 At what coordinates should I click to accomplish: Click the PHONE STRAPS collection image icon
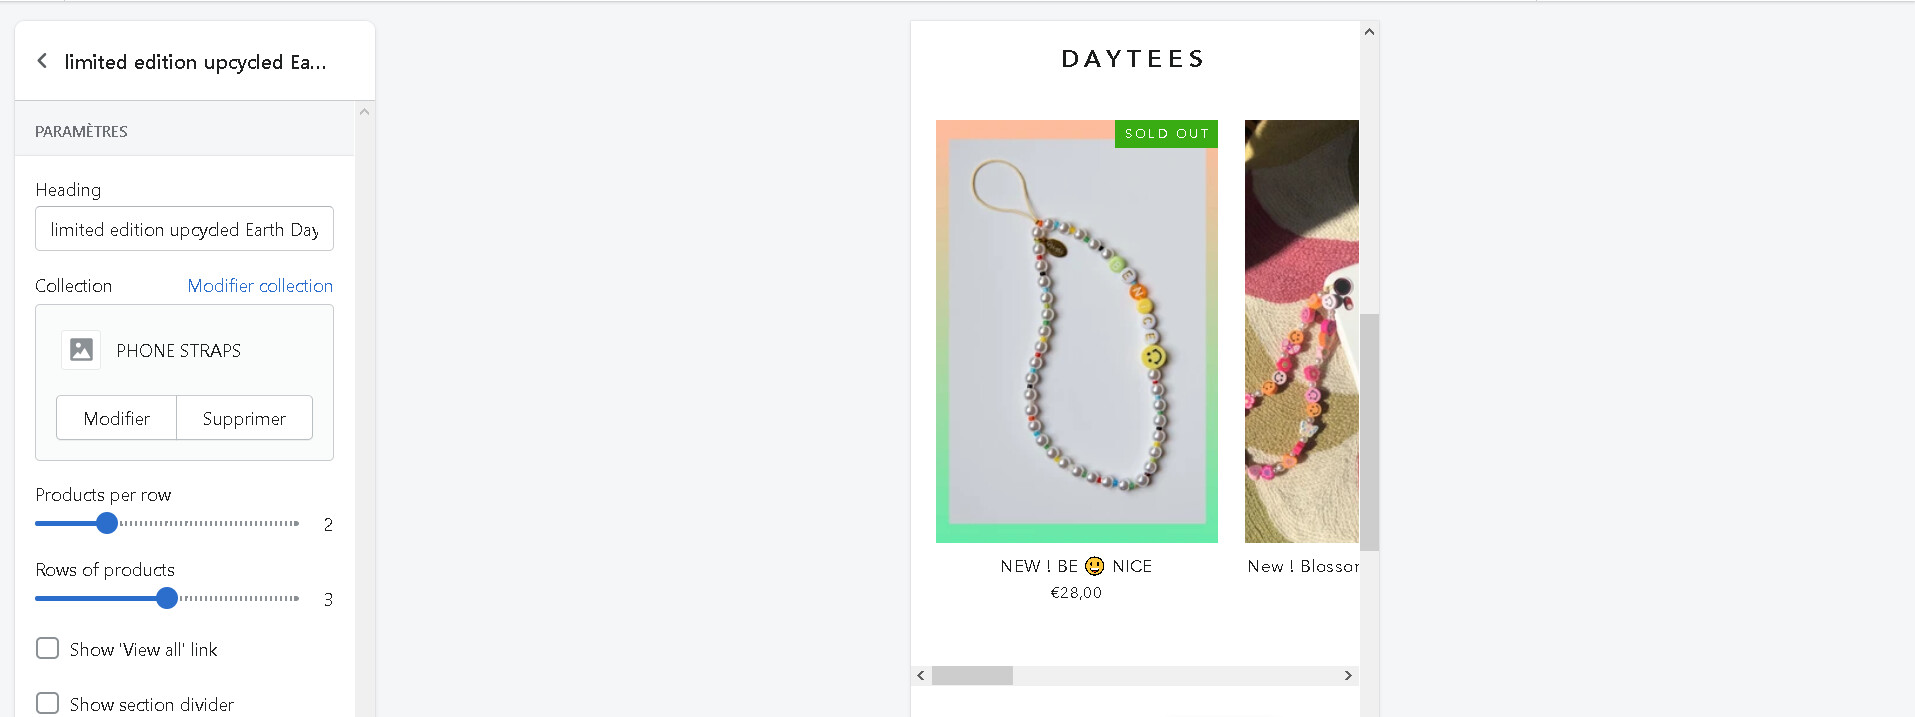[x=81, y=350]
